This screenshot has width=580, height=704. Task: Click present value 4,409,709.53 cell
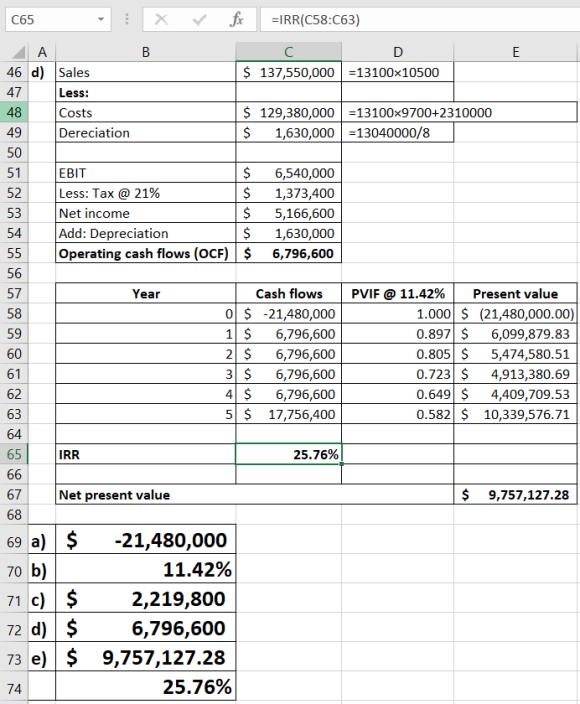[515, 394]
